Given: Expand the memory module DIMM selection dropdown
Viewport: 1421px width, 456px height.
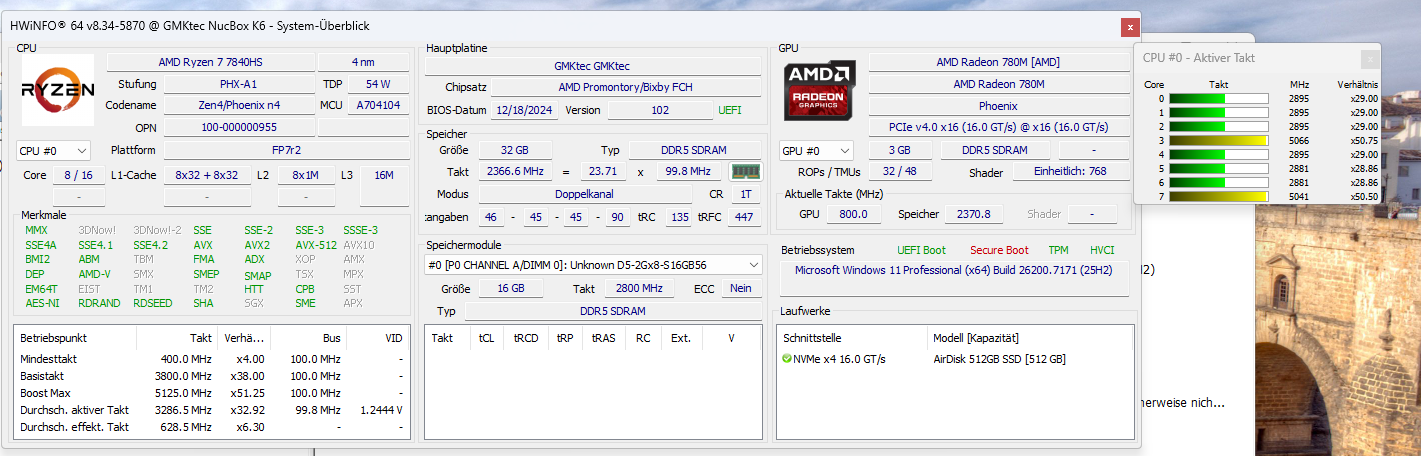Looking at the screenshot, I should pos(593,264).
